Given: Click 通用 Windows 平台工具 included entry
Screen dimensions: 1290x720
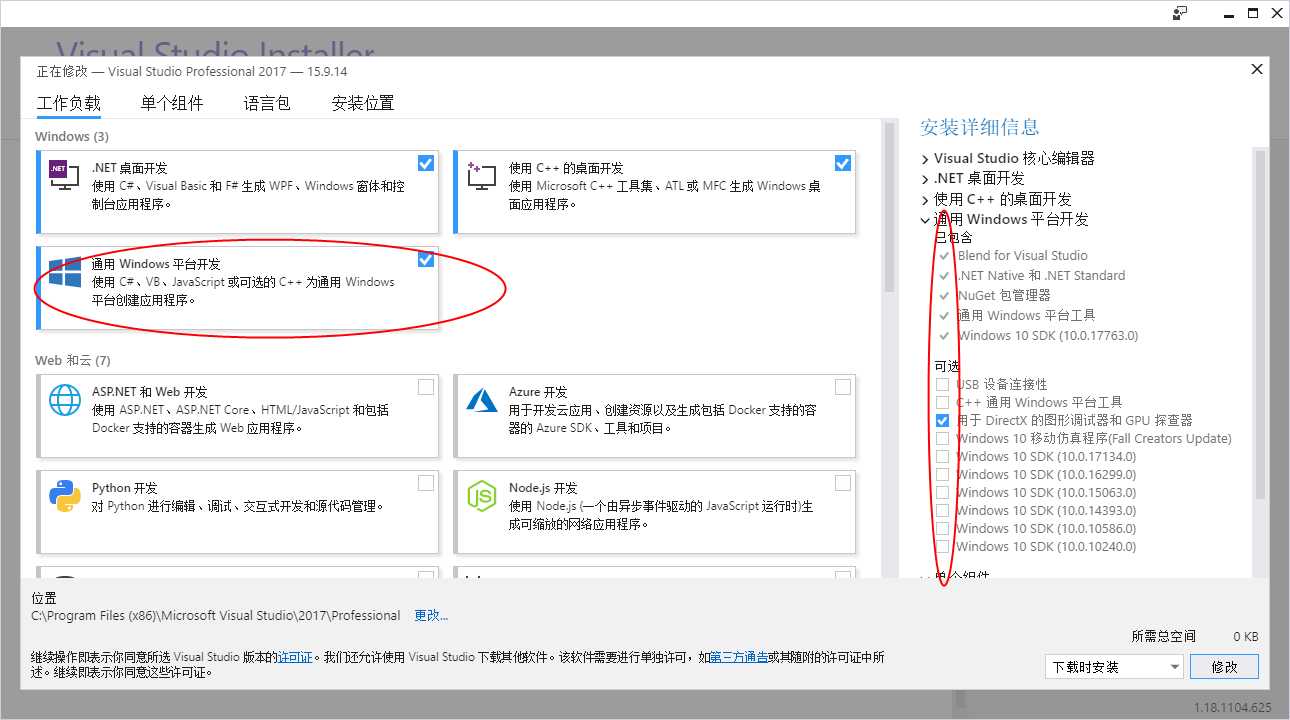Looking at the screenshot, I should click(1026, 315).
